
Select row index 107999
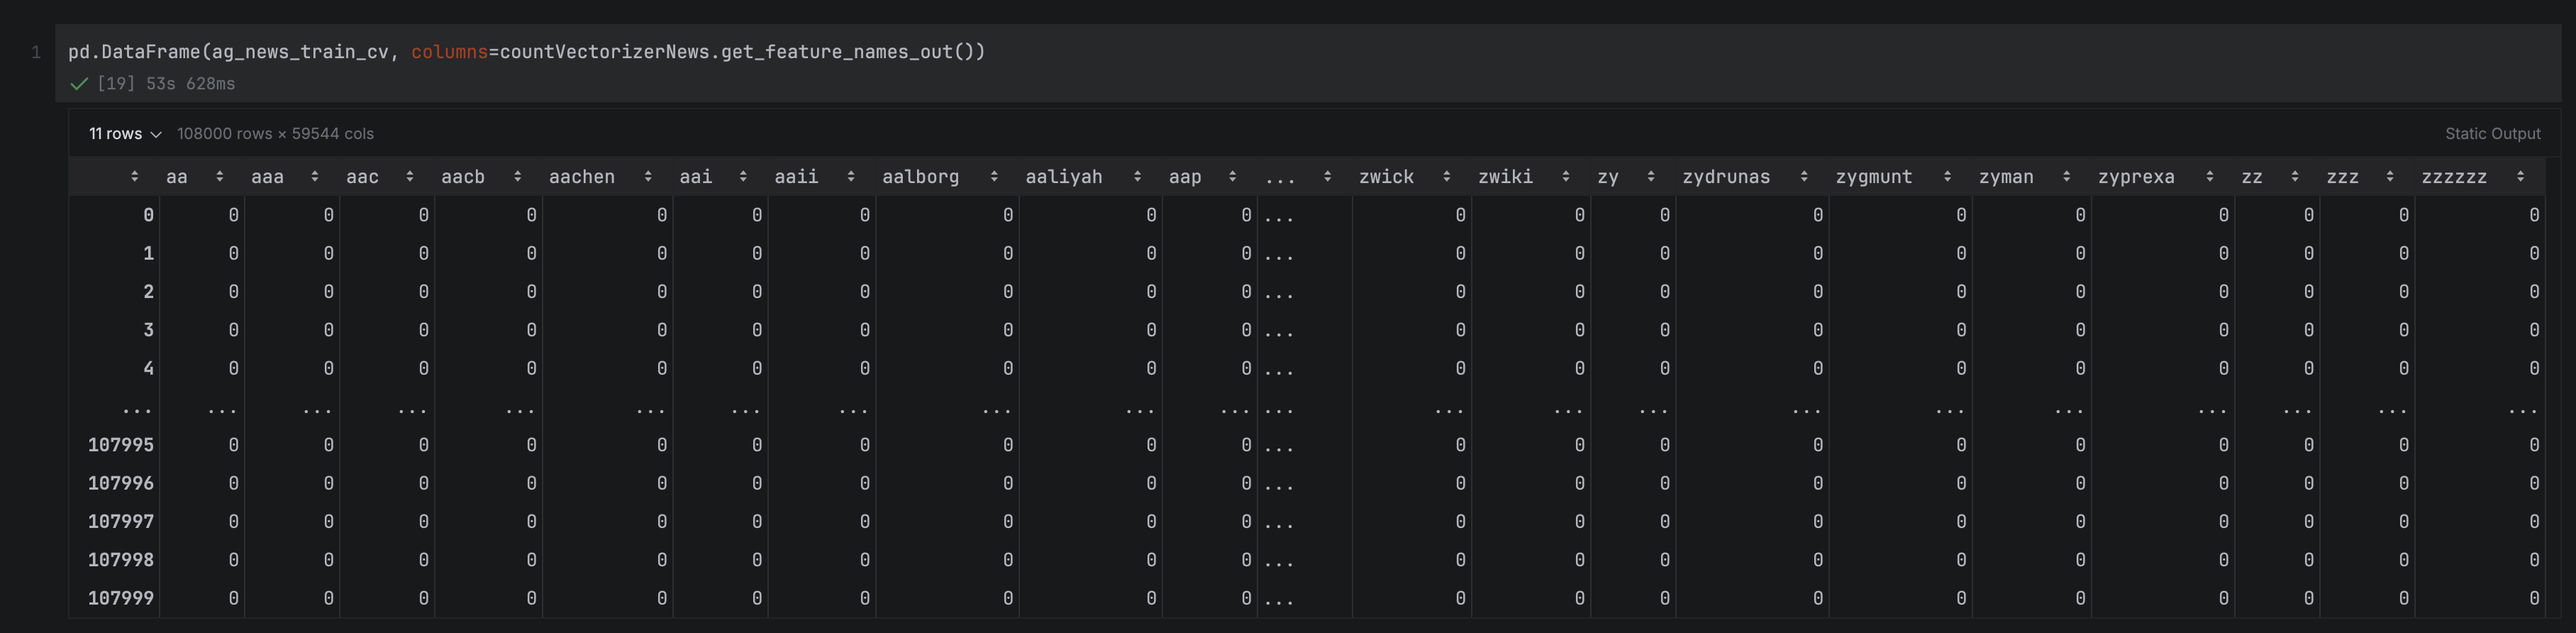click(120, 598)
